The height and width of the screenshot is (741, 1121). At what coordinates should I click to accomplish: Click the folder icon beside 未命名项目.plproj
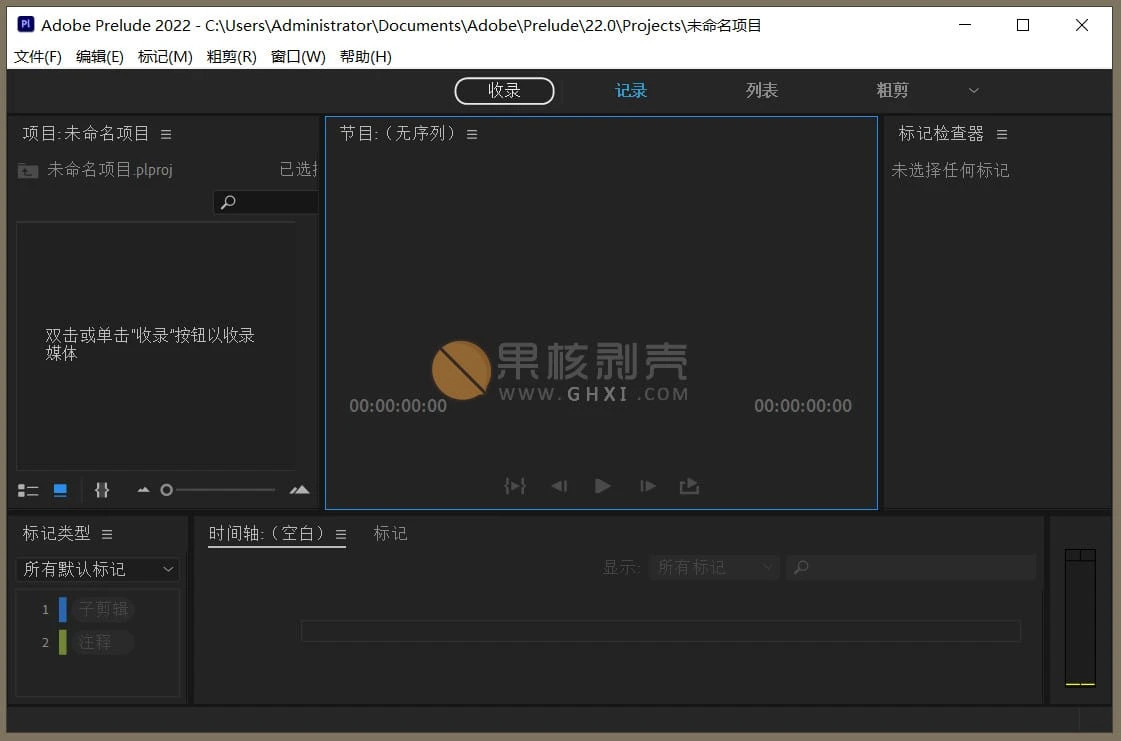28,170
